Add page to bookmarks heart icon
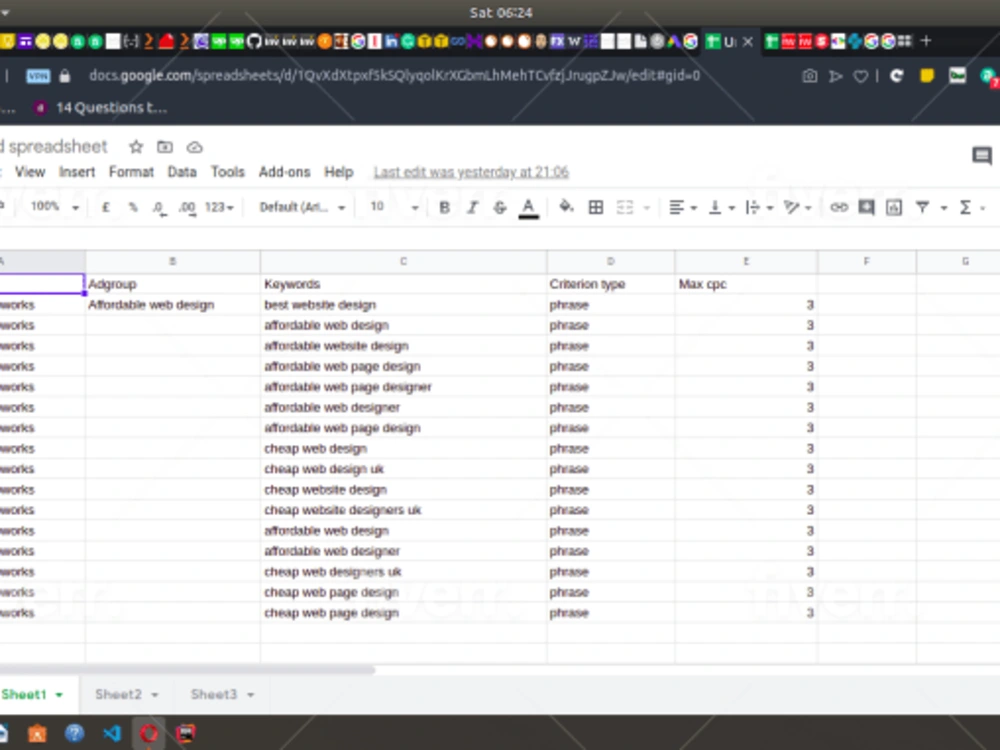Viewport: 1000px width, 750px height. coord(860,77)
